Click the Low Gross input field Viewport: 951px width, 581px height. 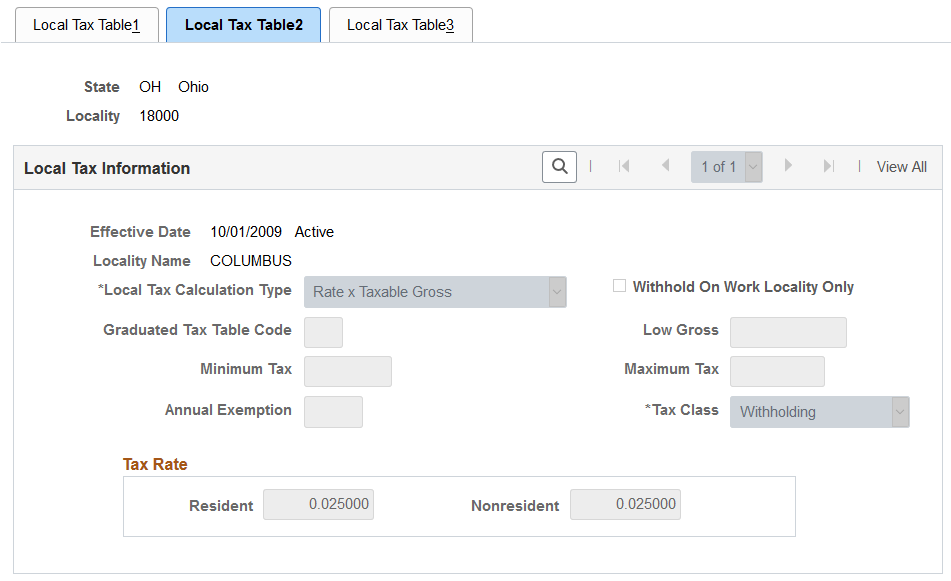pos(788,332)
